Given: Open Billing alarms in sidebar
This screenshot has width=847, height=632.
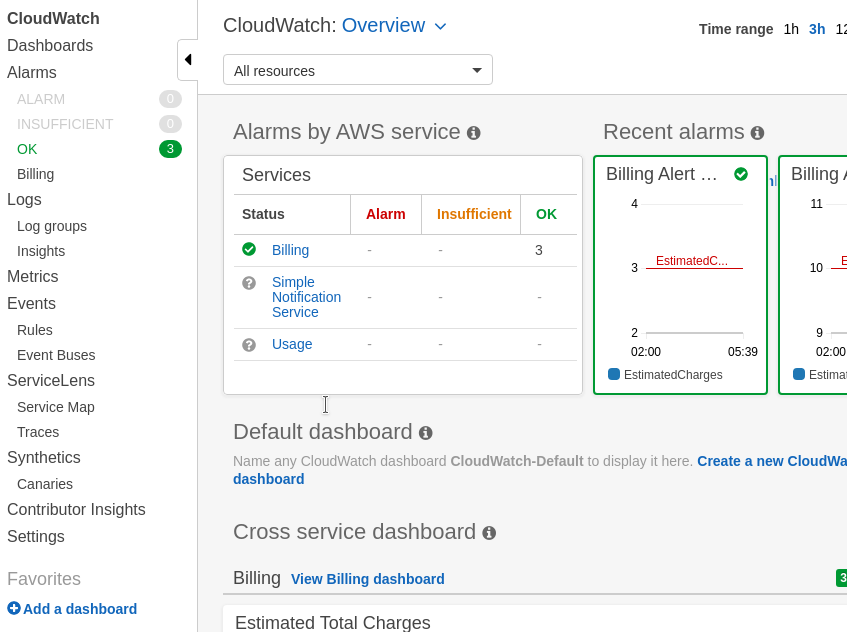Looking at the screenshot, I should (x=36, y=174).
